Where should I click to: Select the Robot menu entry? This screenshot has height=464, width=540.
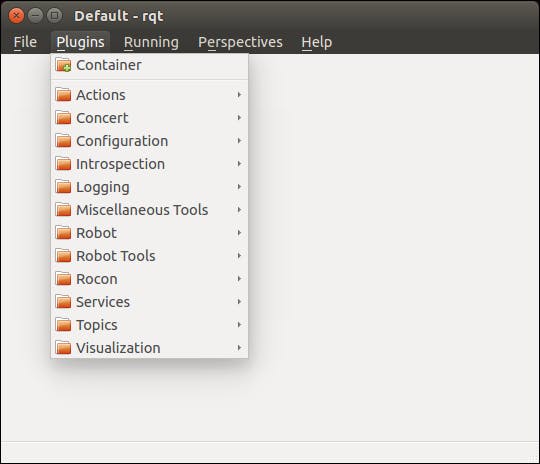coord(149,233)
